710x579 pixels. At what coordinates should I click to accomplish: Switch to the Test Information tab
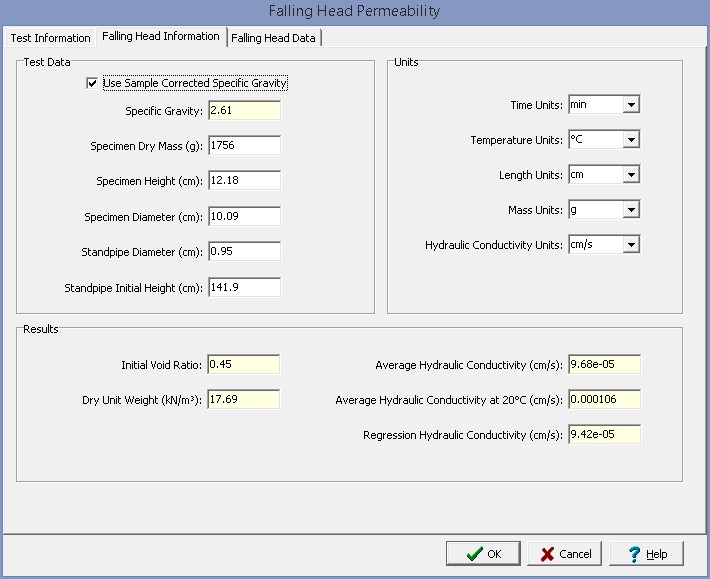coord(50,38)
